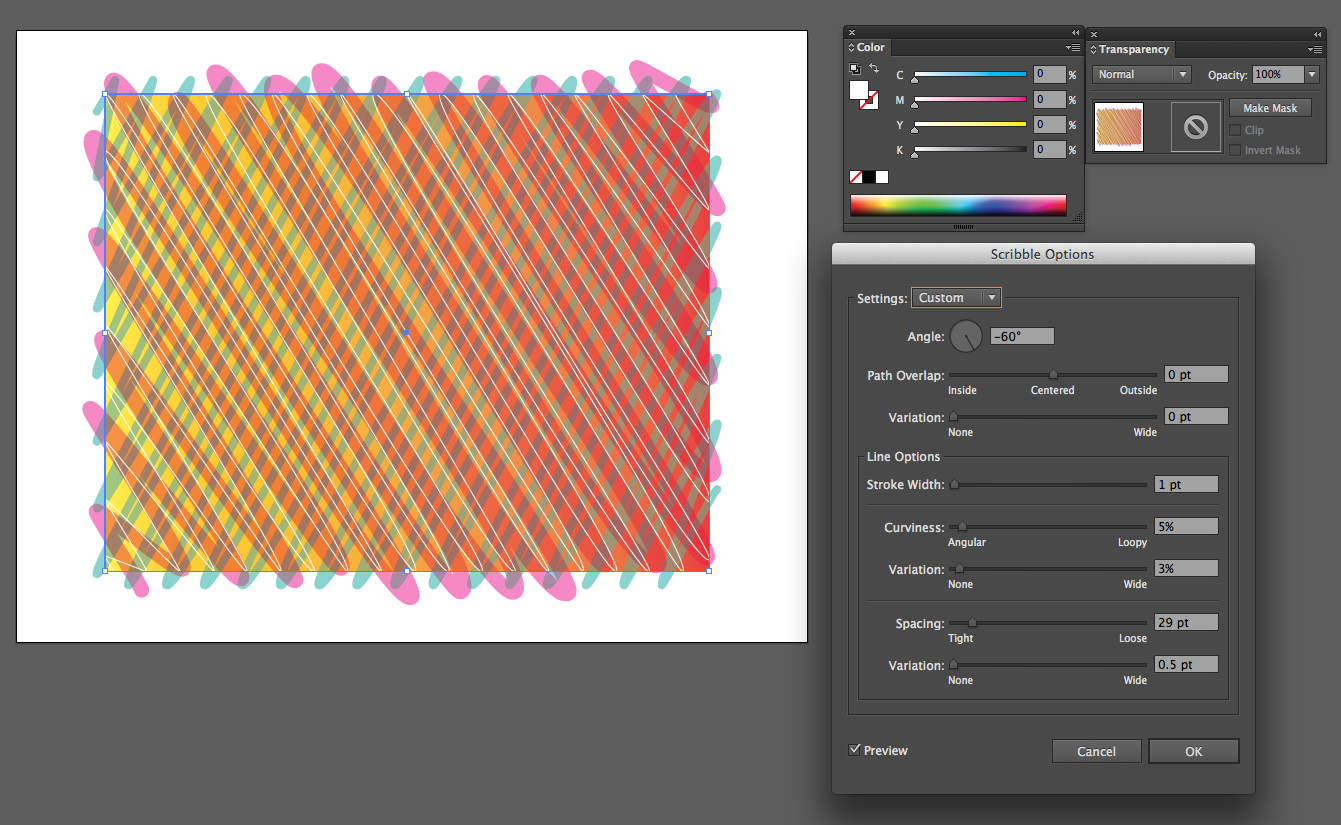Open the Opacity percentage dropdown
1341x825 pixels.
1311,74
